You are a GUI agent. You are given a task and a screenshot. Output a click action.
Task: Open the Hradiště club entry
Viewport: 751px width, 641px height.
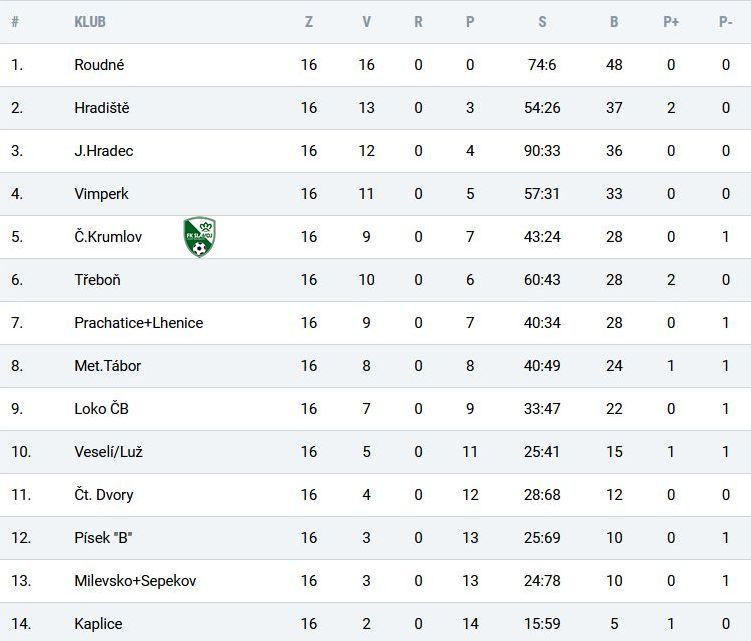[x=102, y=108]
